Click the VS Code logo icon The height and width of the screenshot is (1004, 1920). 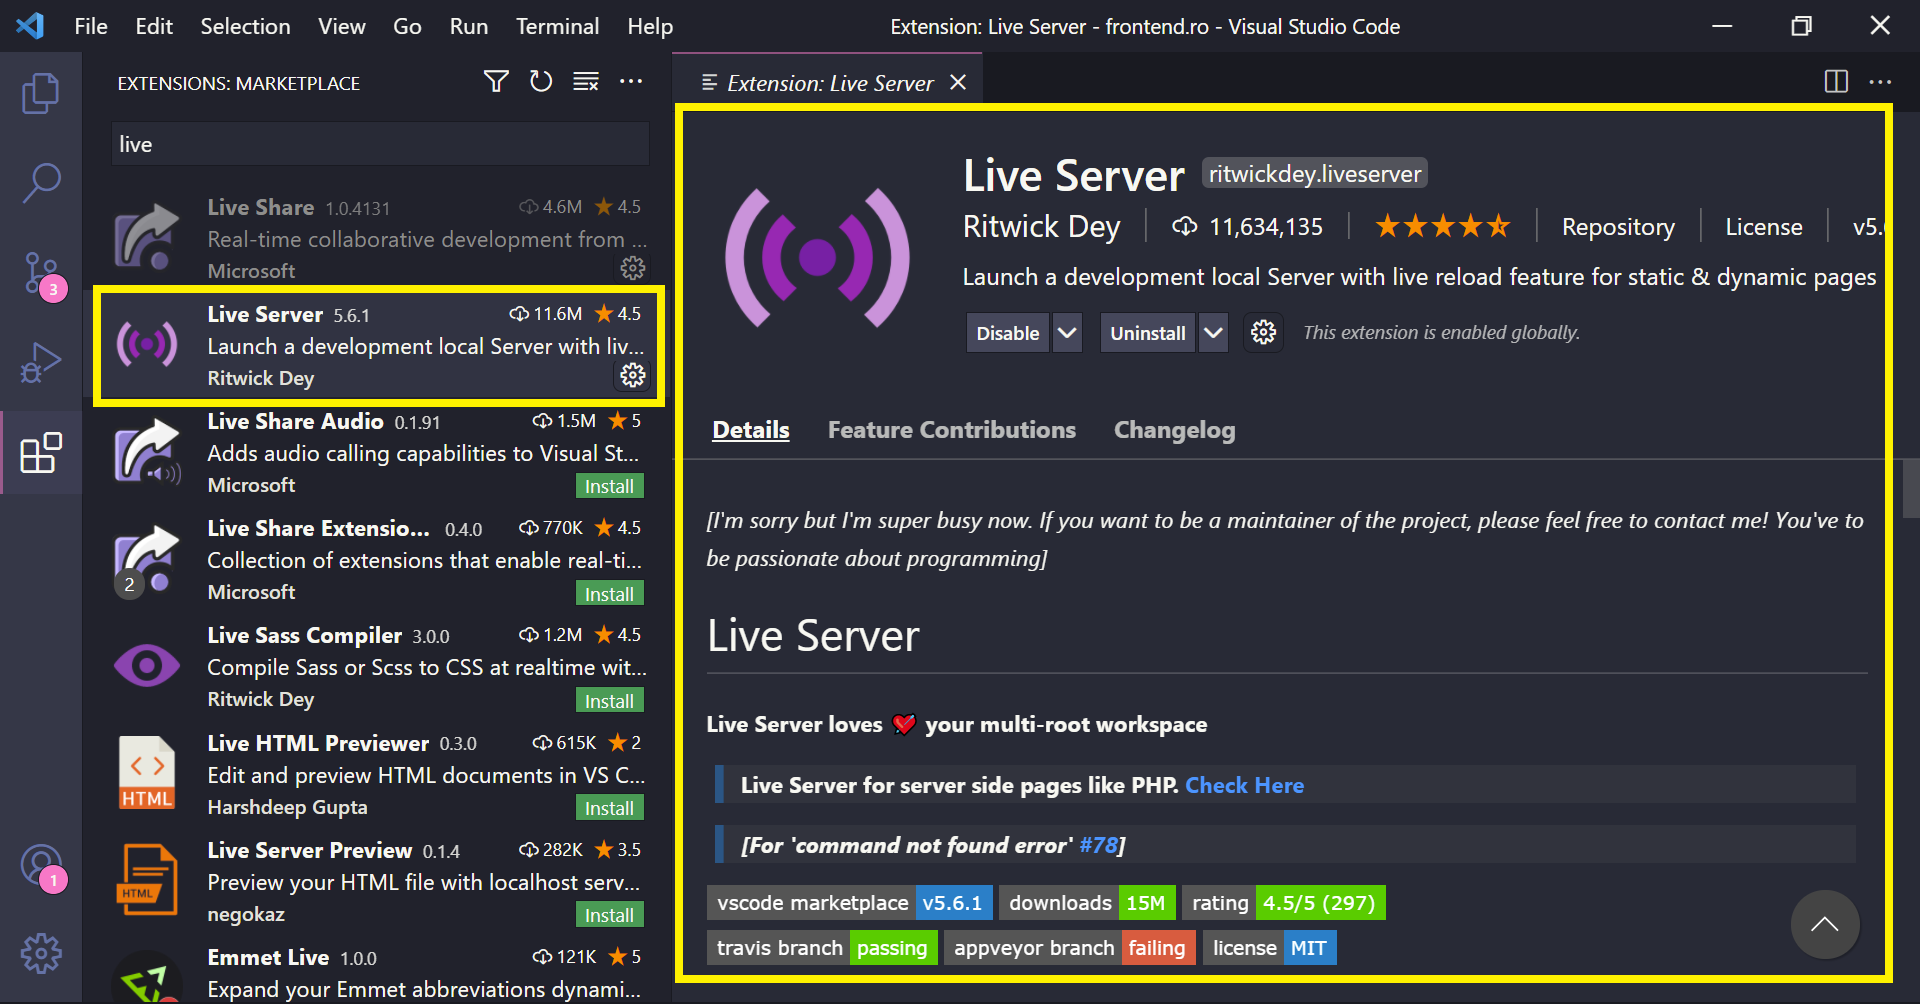(30, 26)
